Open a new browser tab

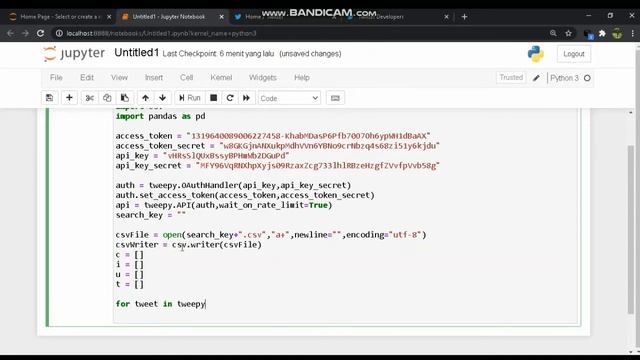[x=464, y=17]
